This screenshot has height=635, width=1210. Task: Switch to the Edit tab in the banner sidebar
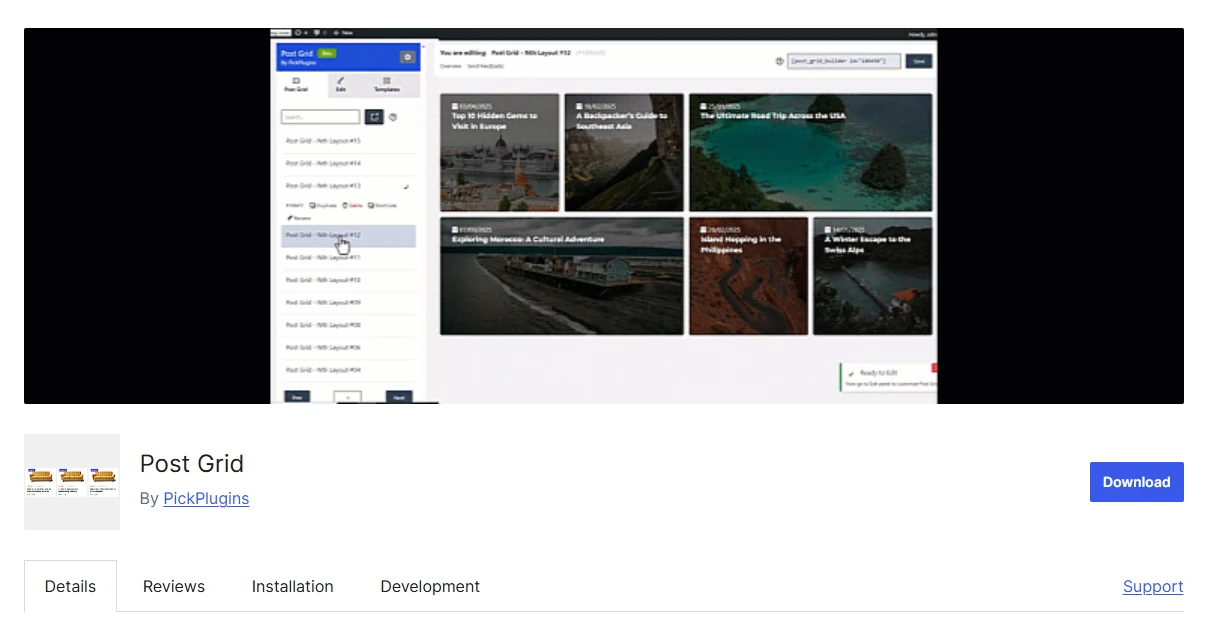click(x=341, y=84)
